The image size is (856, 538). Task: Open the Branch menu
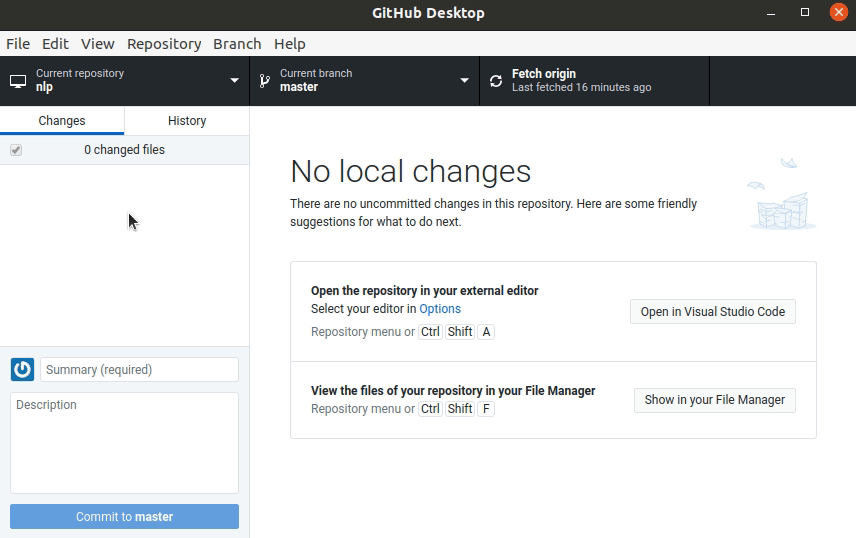[237, 44]
